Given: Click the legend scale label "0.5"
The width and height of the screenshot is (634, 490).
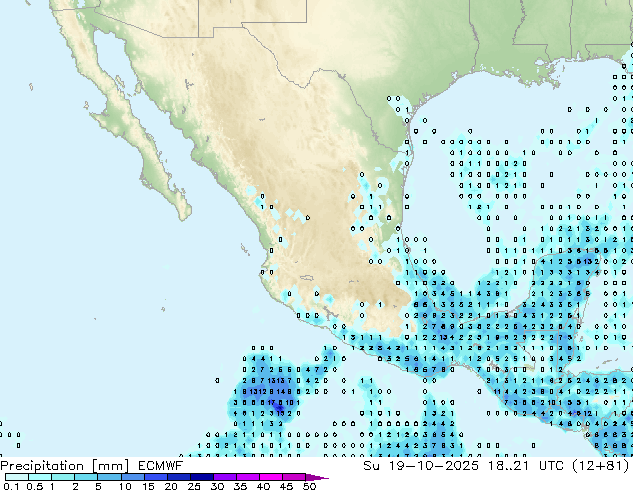Looking at the screenshot, I should [x=35, y=486].
